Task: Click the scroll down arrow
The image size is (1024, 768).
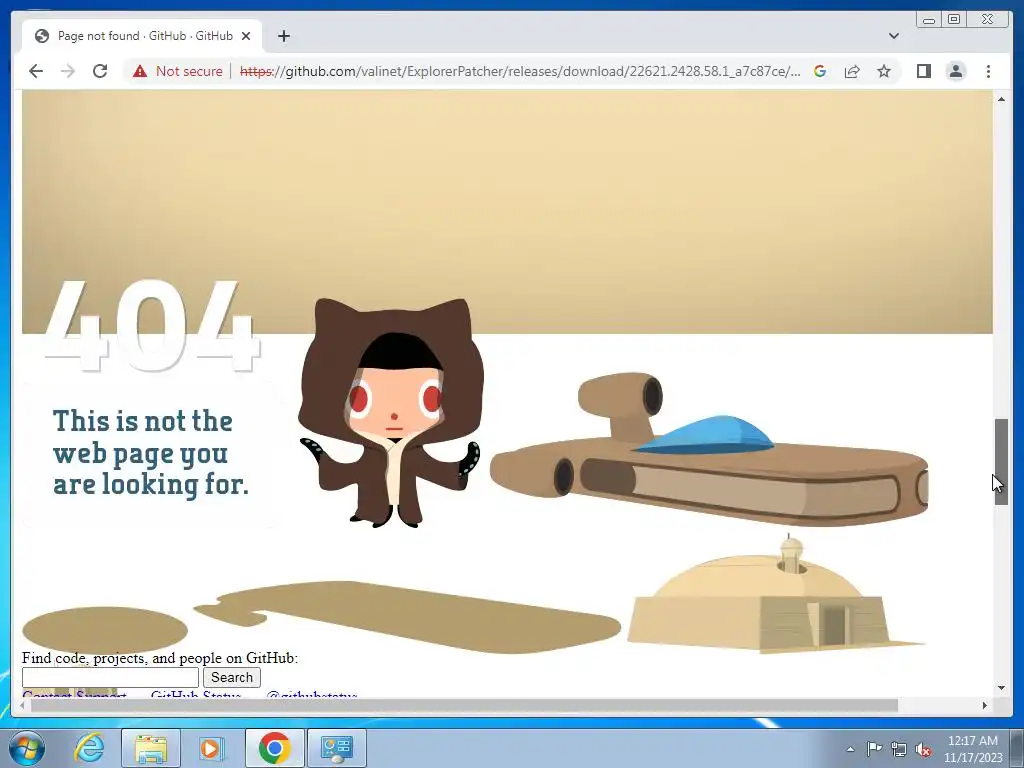Action: tap(1001, 688)
